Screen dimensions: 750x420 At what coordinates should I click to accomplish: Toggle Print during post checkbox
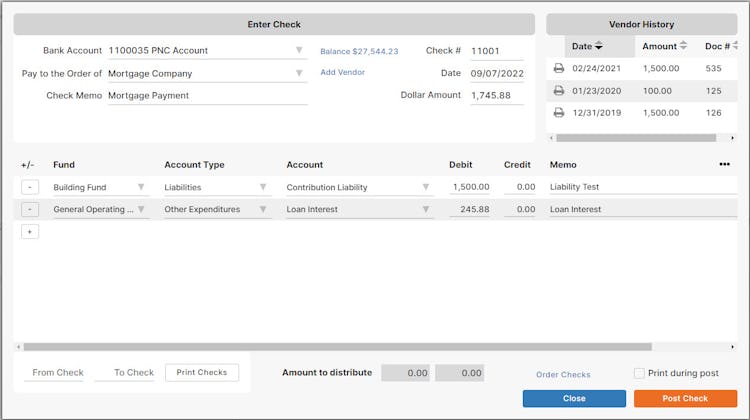(x=639, y=373)
